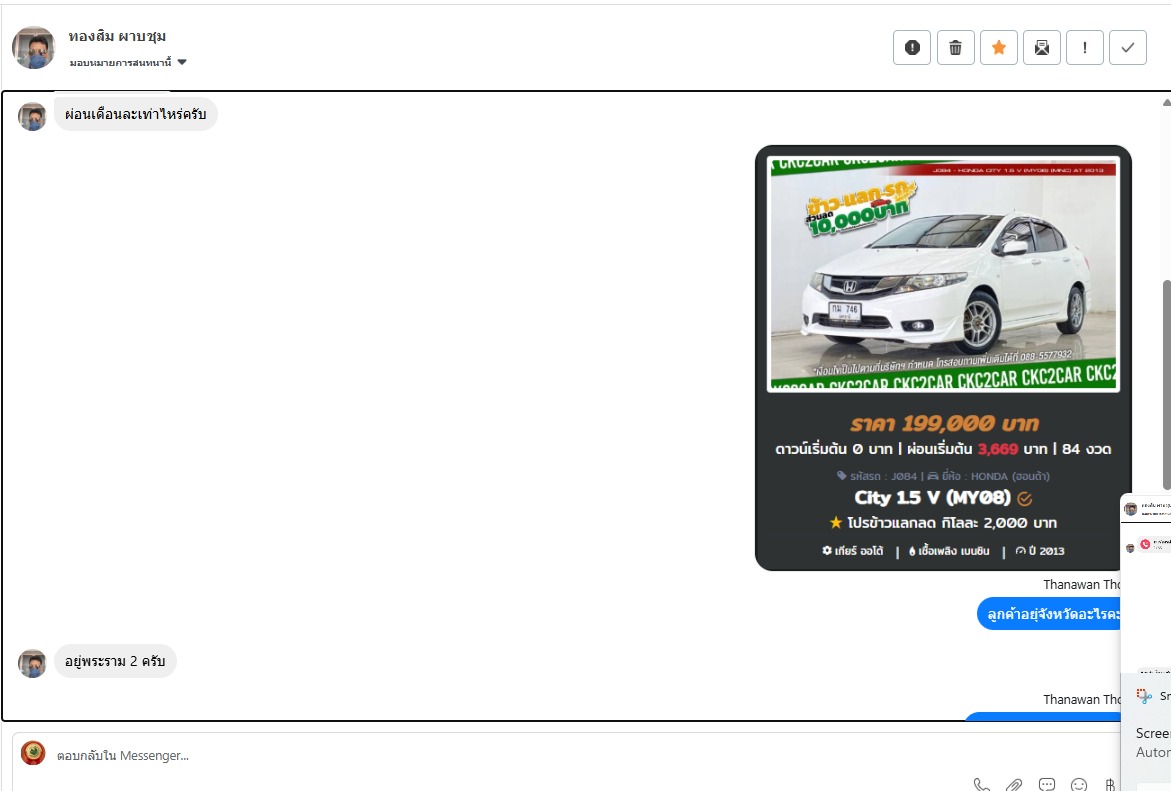1171x791 pixels.
Task: Click the baht payment request icon
Action: tap(1111, 784)
